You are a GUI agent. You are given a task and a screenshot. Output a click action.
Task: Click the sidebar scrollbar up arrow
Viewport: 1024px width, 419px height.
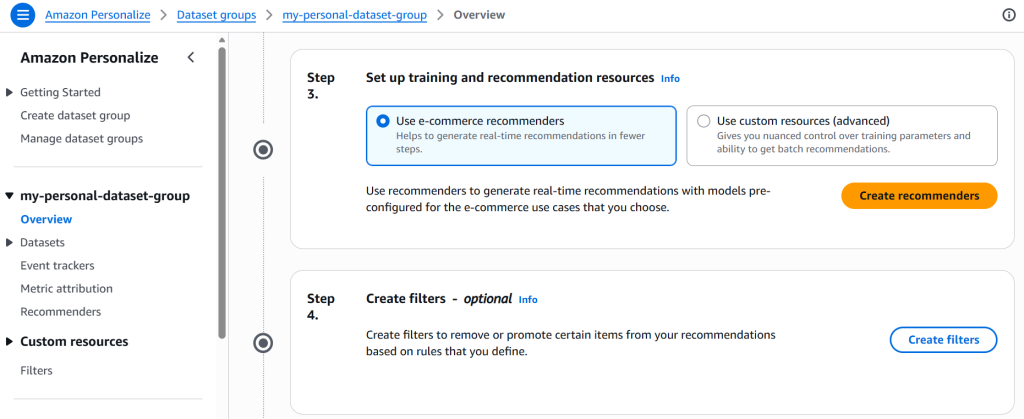[x=222, y=40]
